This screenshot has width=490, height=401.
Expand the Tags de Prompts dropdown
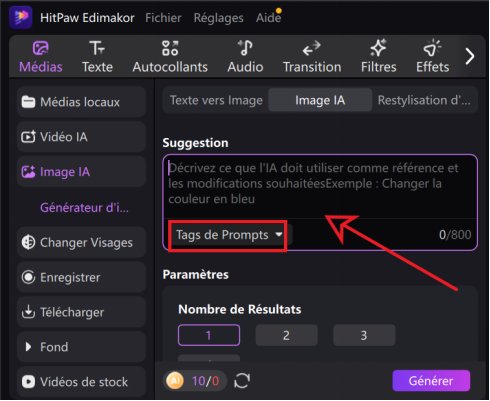point(229,235)
